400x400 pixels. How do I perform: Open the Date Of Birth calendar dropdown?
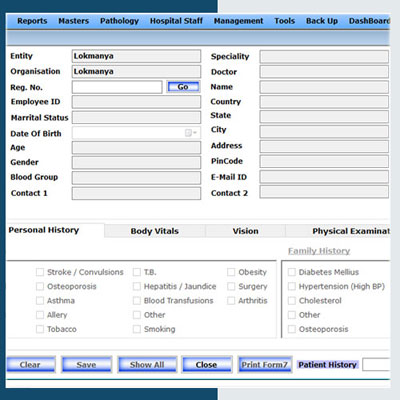191,133
